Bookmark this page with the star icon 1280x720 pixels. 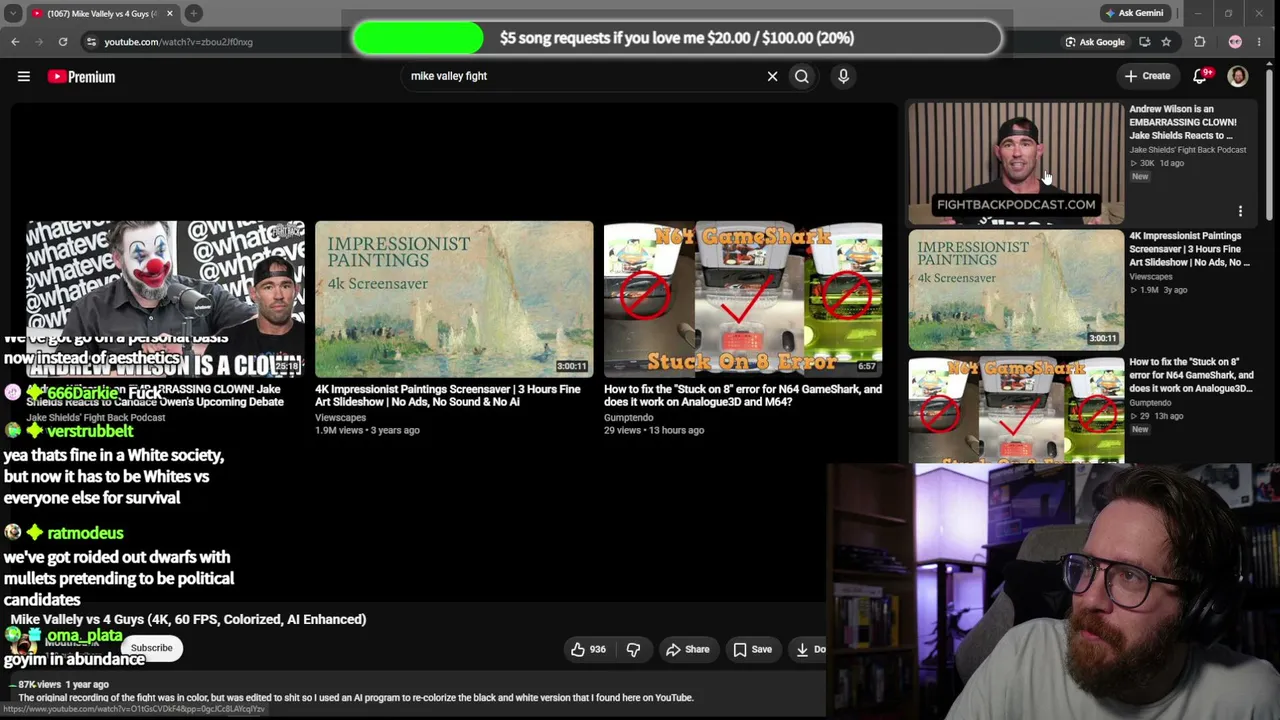(1166, 42)
